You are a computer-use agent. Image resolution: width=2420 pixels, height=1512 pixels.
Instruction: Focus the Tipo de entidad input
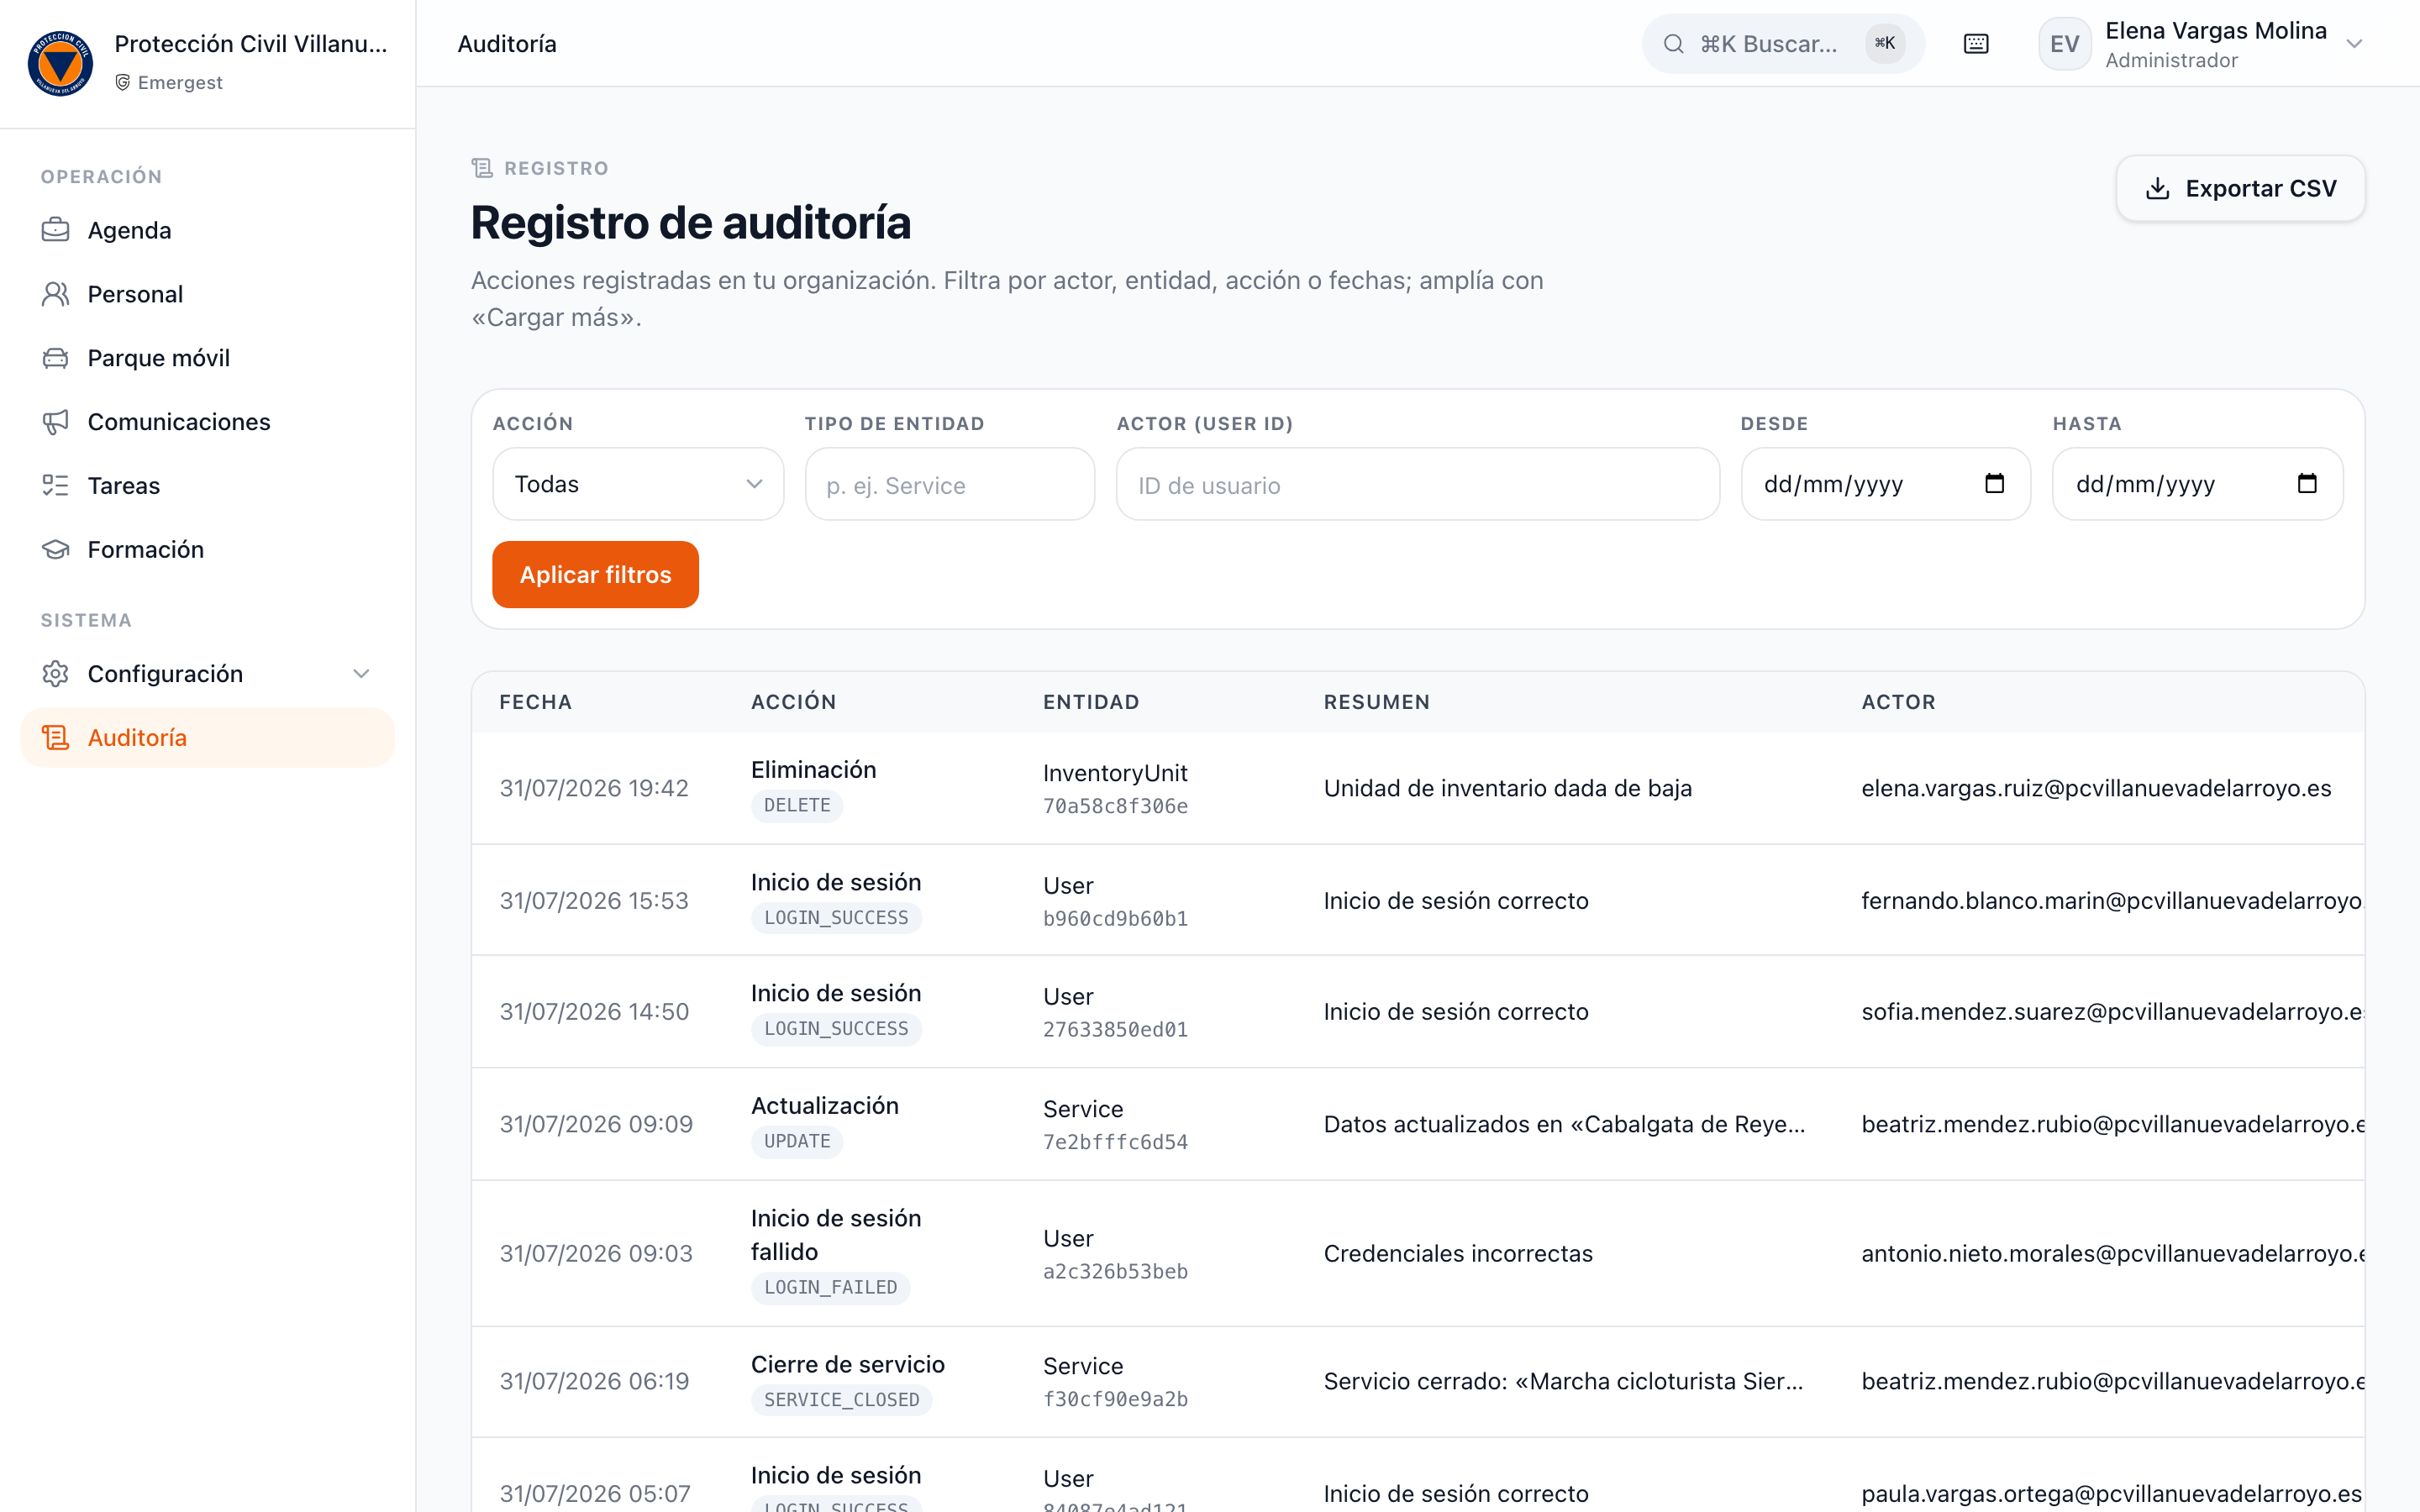coord(950,485)
